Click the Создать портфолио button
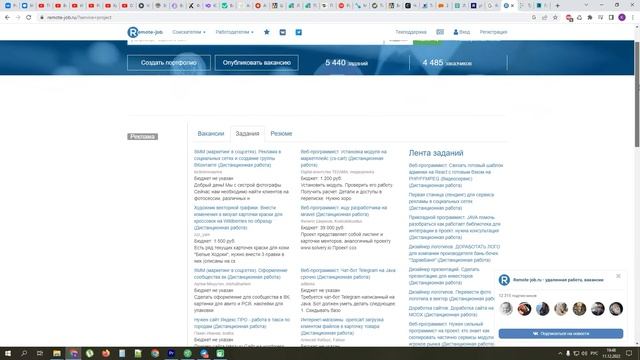640x360 pixels. (169, 63)
